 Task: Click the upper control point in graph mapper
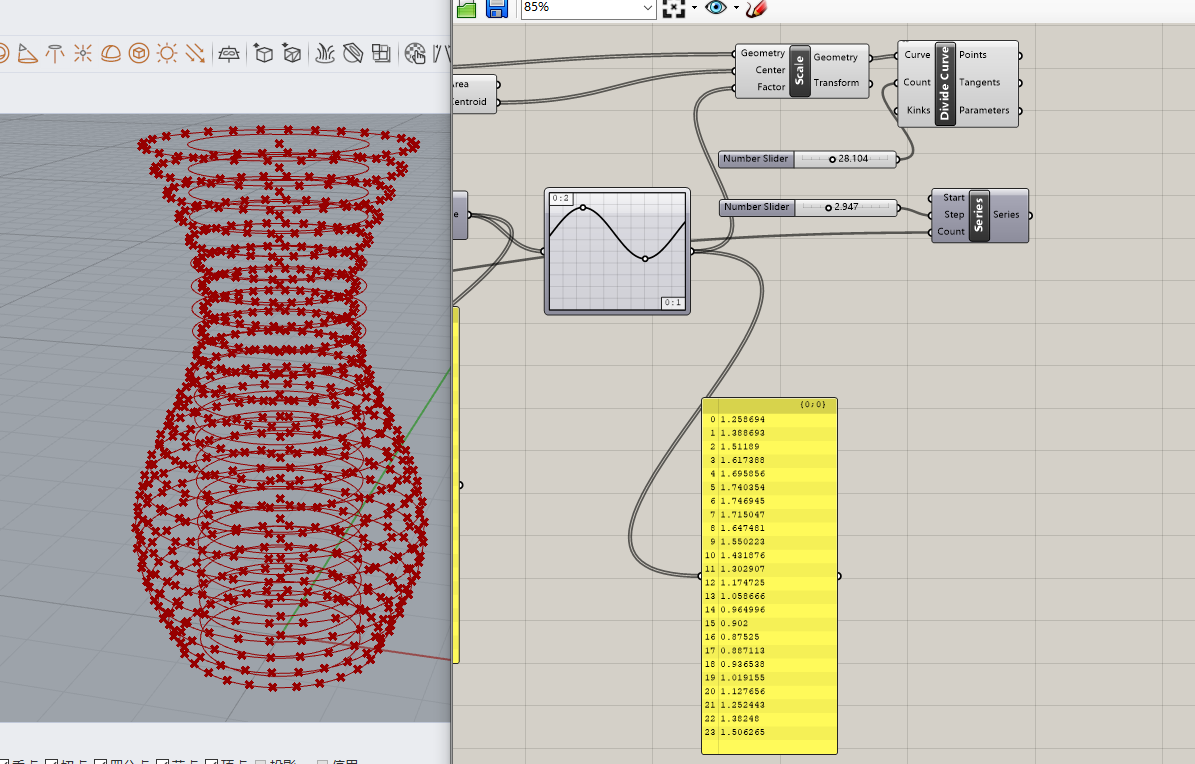[x=583, y=208]
